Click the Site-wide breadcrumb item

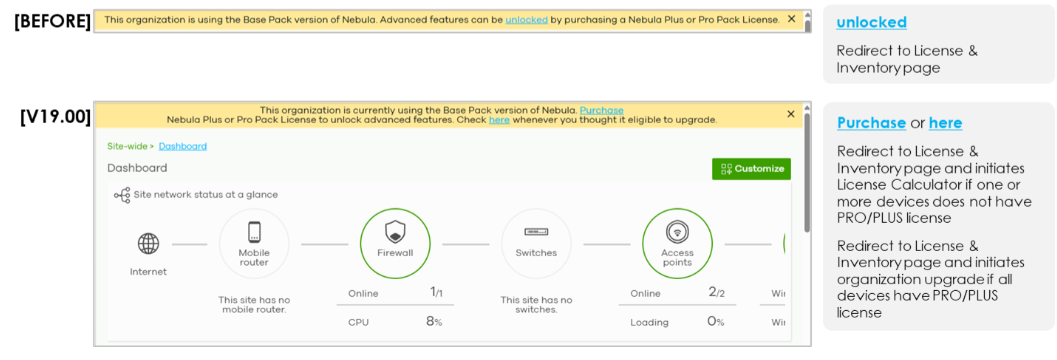tap(128, 146)
